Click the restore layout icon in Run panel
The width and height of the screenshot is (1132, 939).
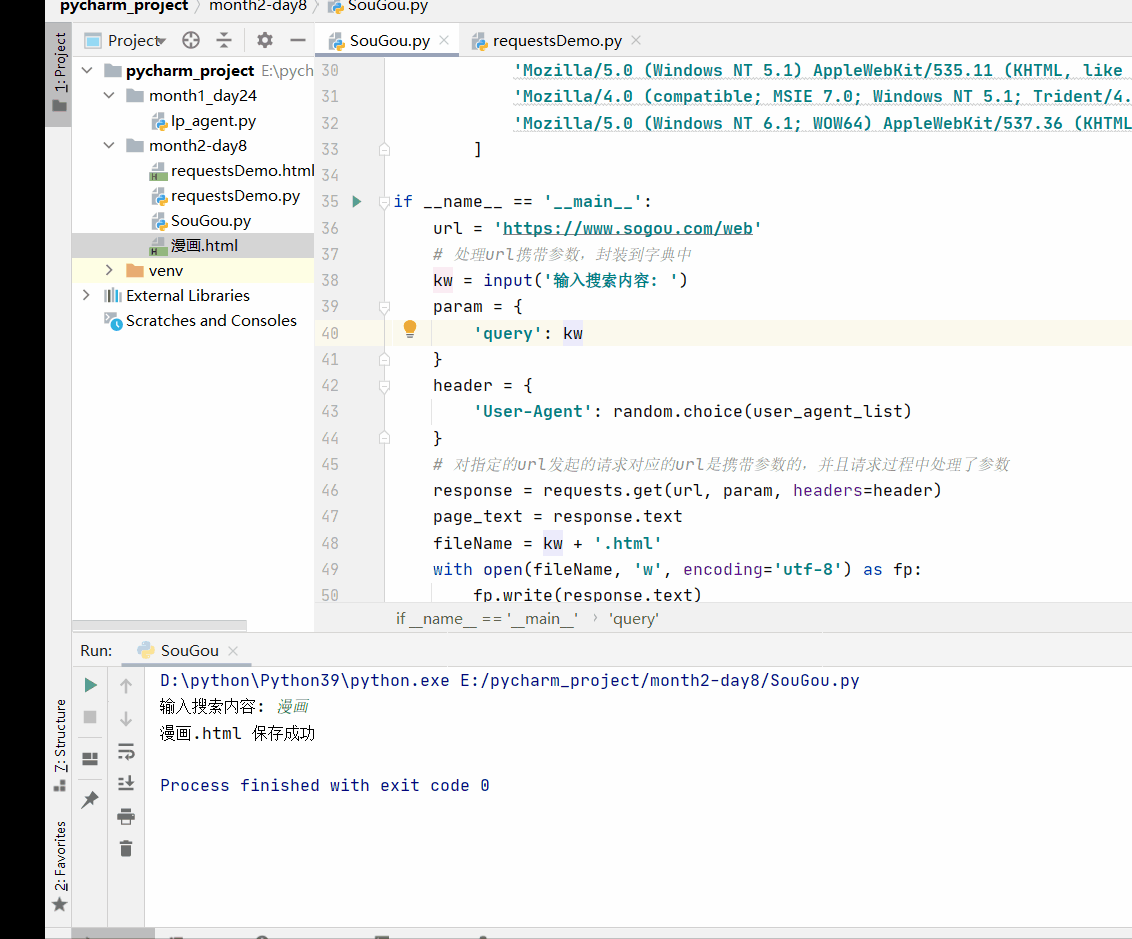point(90,759)
